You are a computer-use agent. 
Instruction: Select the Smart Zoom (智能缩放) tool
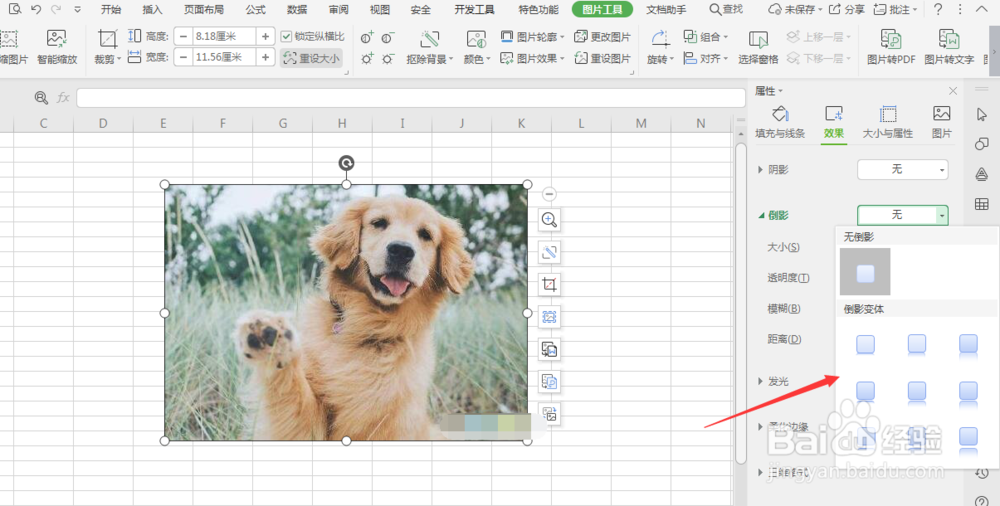click(57, 47)
